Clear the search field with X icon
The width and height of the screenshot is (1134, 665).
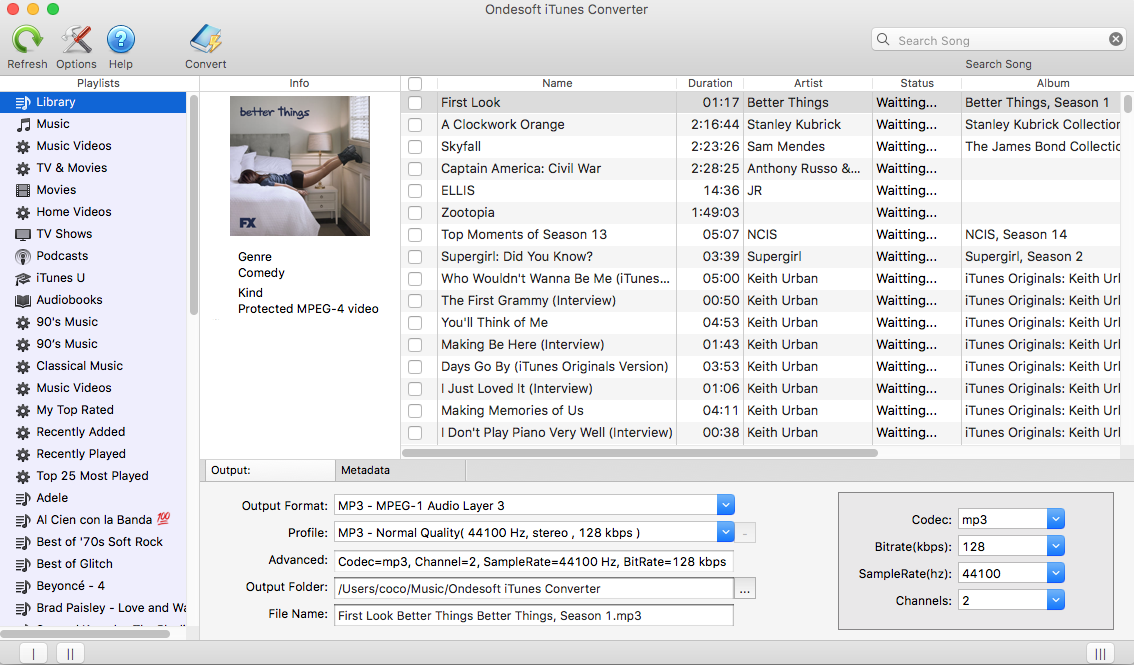pos(1116,40)
